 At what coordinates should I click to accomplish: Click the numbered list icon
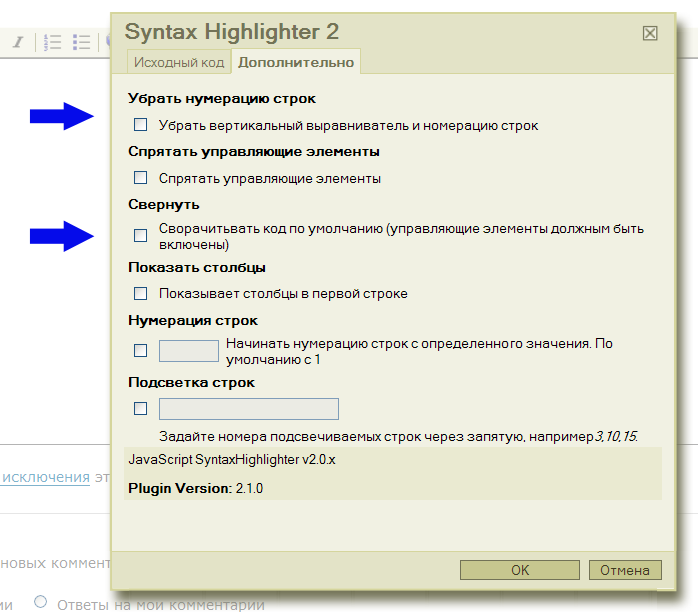(x=54, y=42)
